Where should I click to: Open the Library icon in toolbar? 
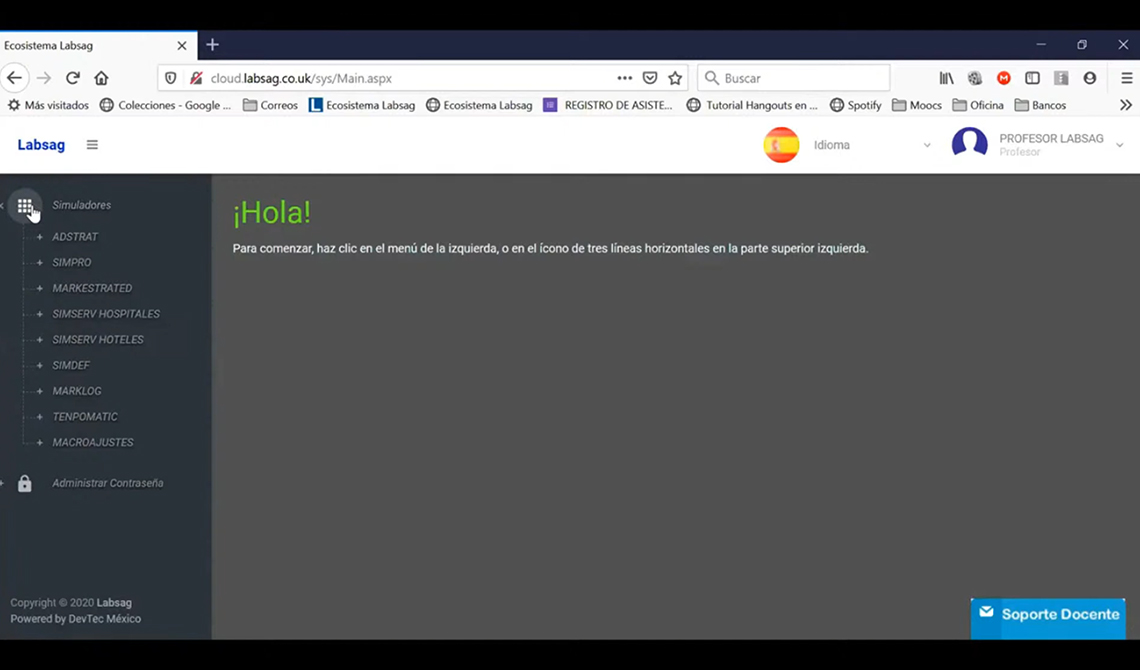(947, 78)
